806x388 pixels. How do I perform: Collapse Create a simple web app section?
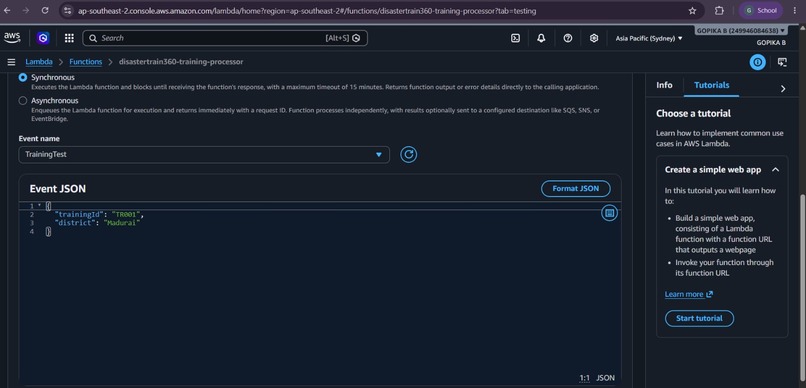coord(775,170)
